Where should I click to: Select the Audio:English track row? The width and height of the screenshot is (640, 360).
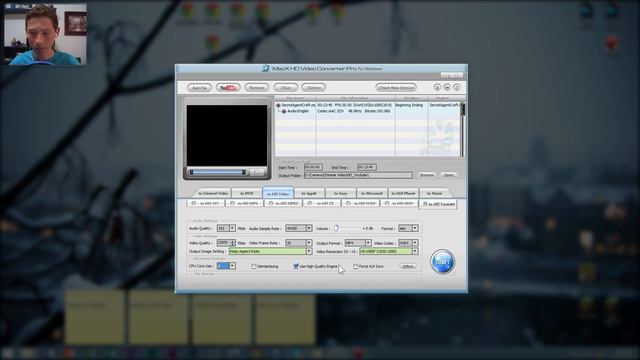pos(367,111)
